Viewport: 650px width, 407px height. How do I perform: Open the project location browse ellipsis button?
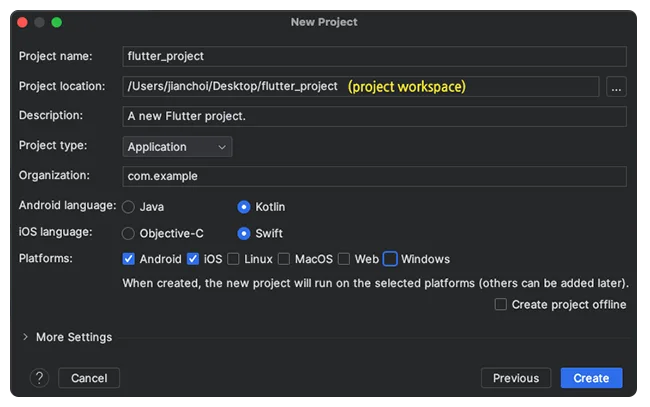[x=616, y=87]
